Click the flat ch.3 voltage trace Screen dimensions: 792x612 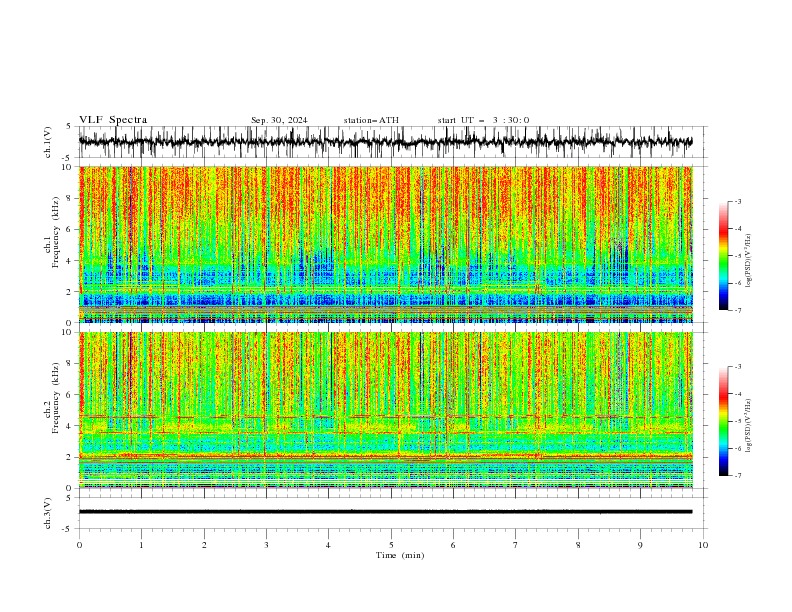pos(385,512)
